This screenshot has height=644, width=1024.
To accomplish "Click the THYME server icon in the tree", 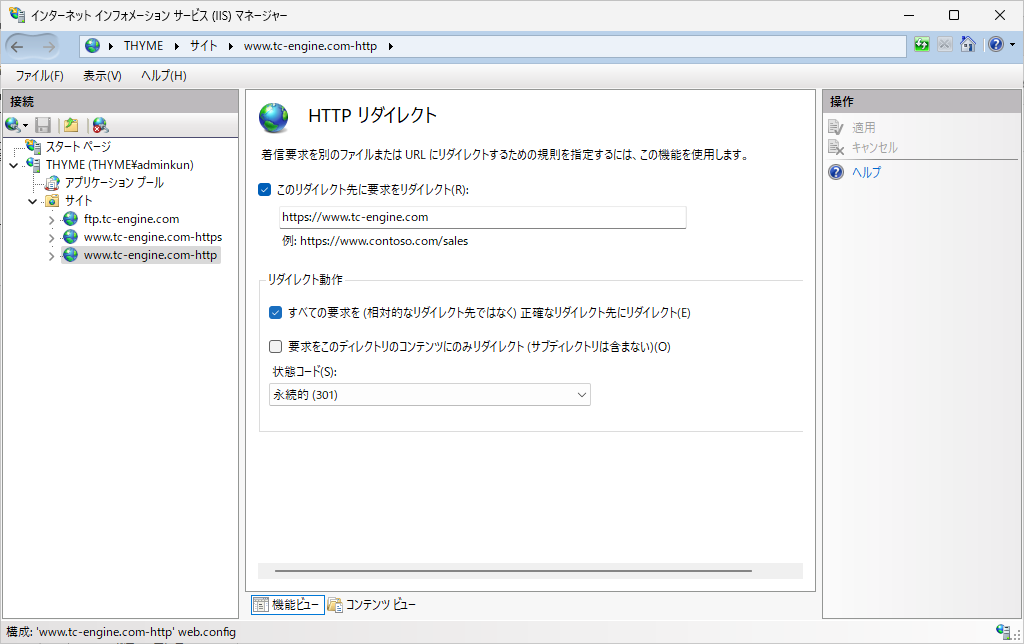I will (x=33, y=164).
